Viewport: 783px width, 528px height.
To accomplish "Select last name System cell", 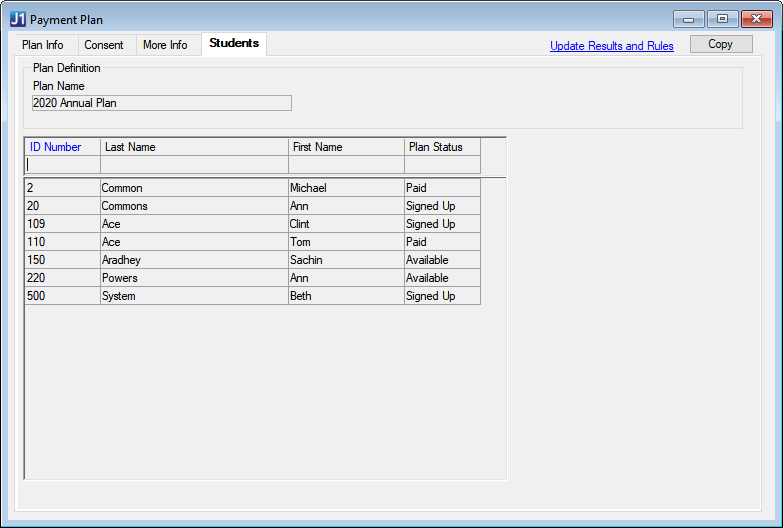I will point(194,296).
